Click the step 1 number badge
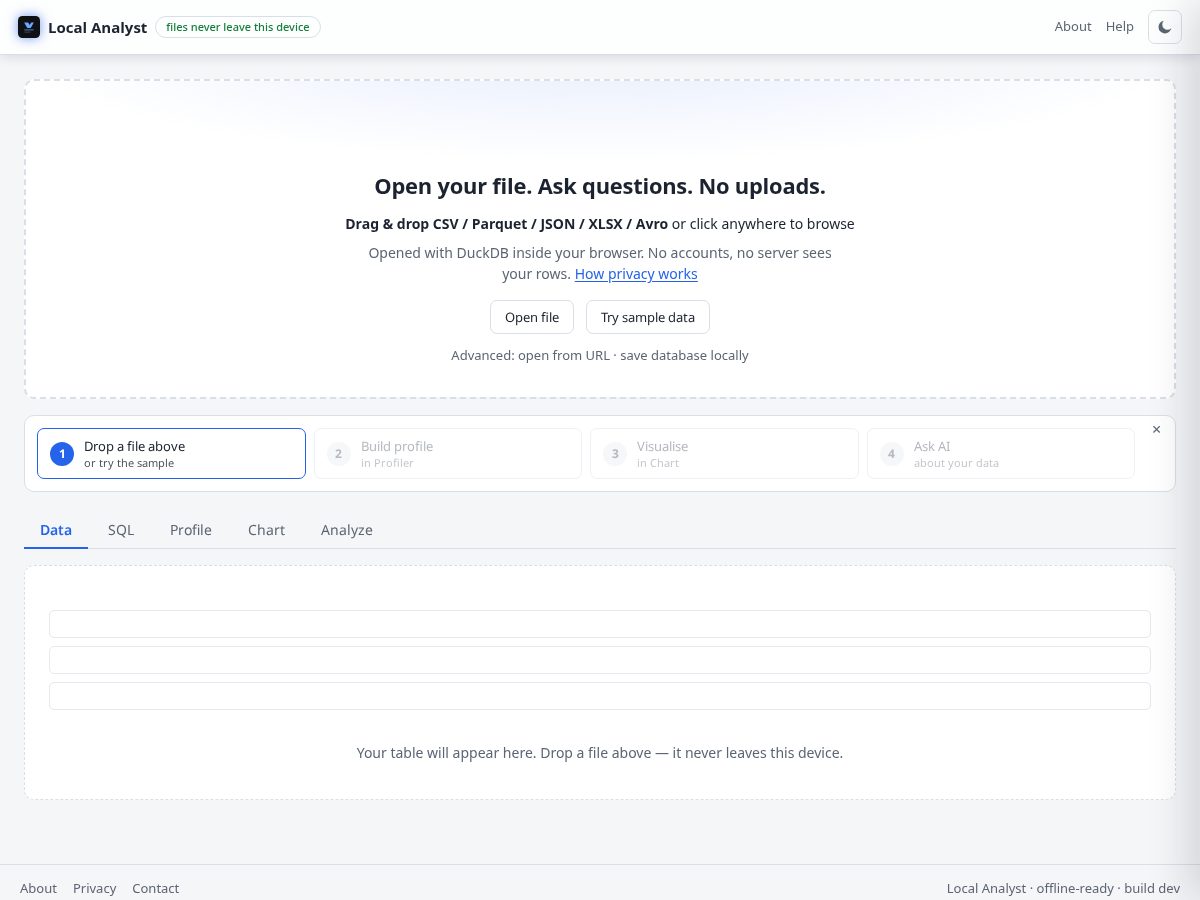 click(62, 454)
